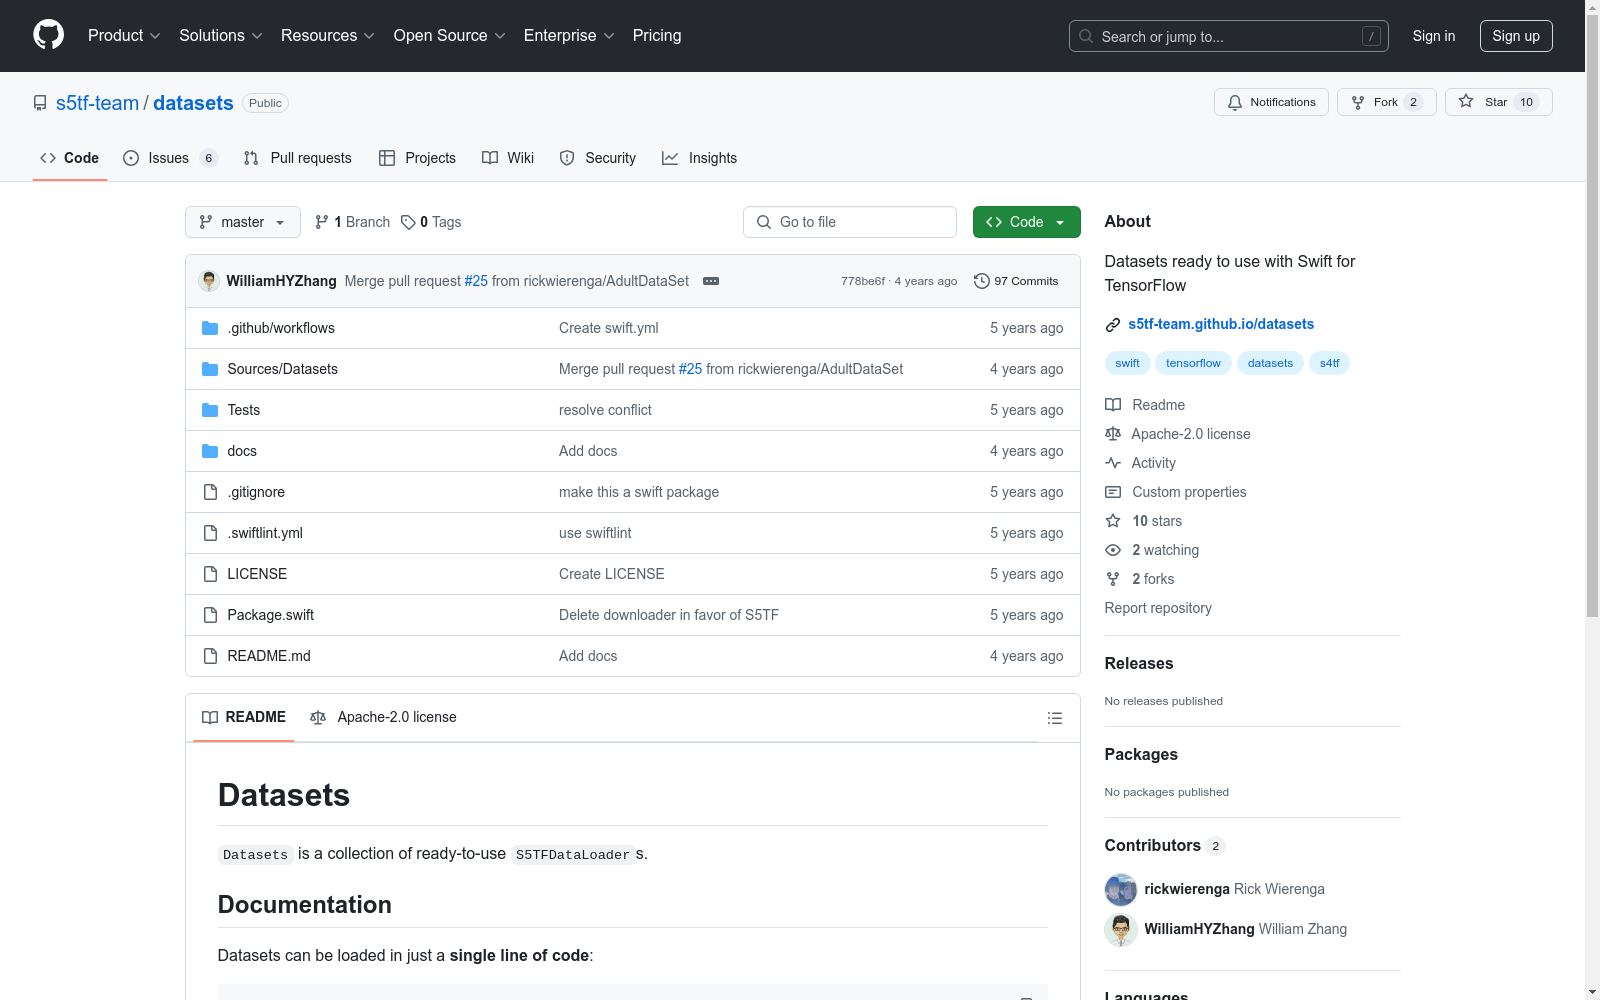Open the Projects tab
Image resolution: width=1600 pixels, height=1000 pixels.
pos(417,158)
